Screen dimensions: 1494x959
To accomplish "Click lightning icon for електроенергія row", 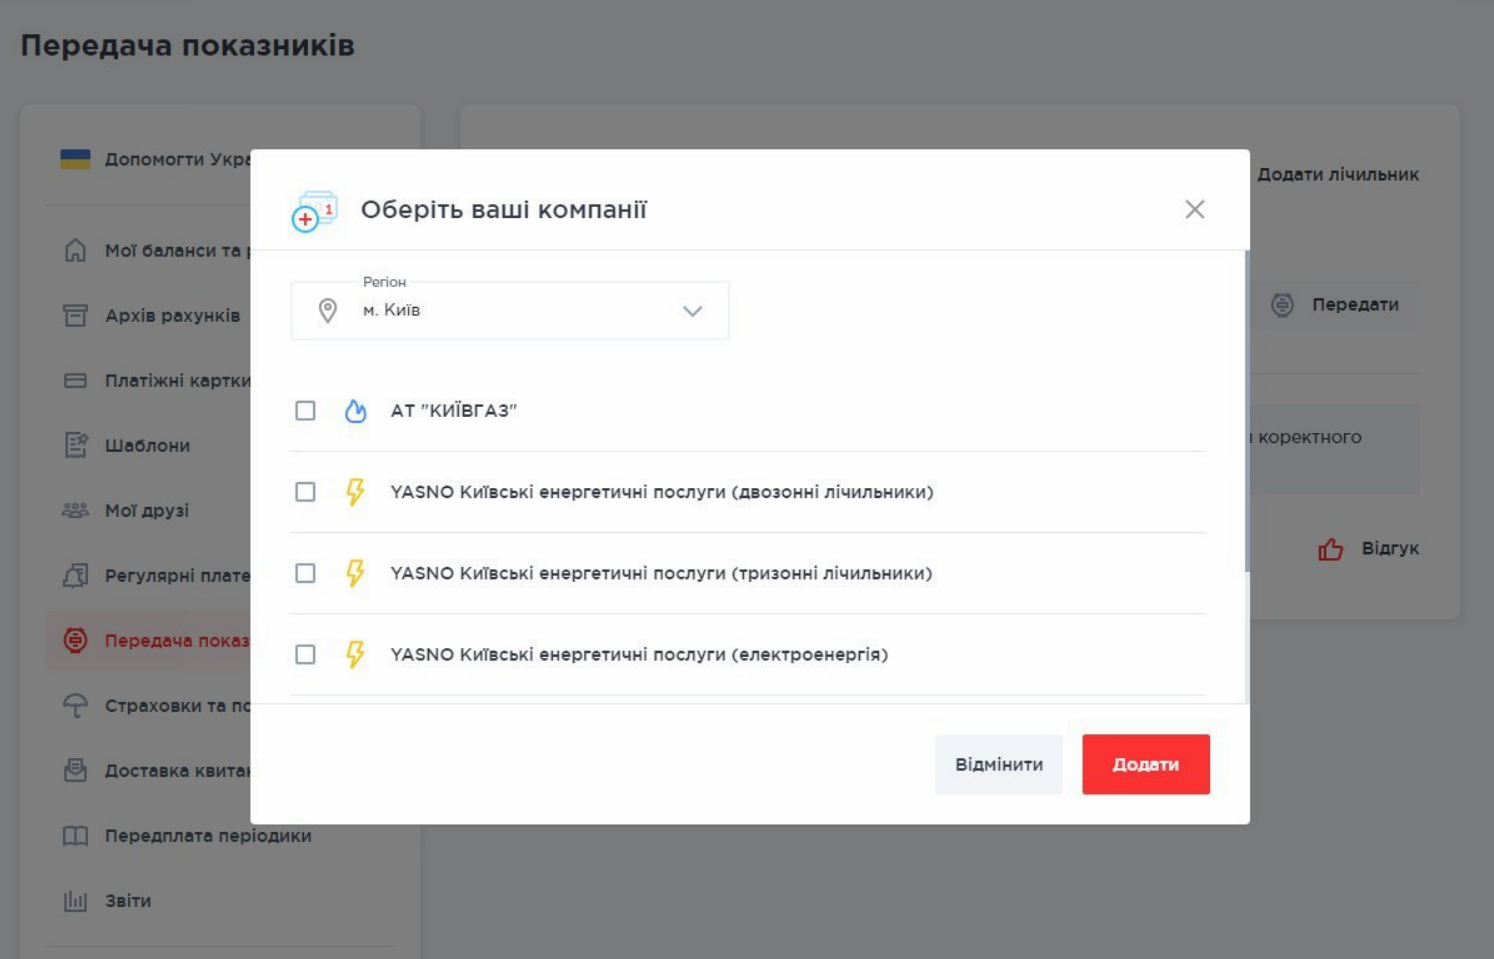I will coord(355,654).
